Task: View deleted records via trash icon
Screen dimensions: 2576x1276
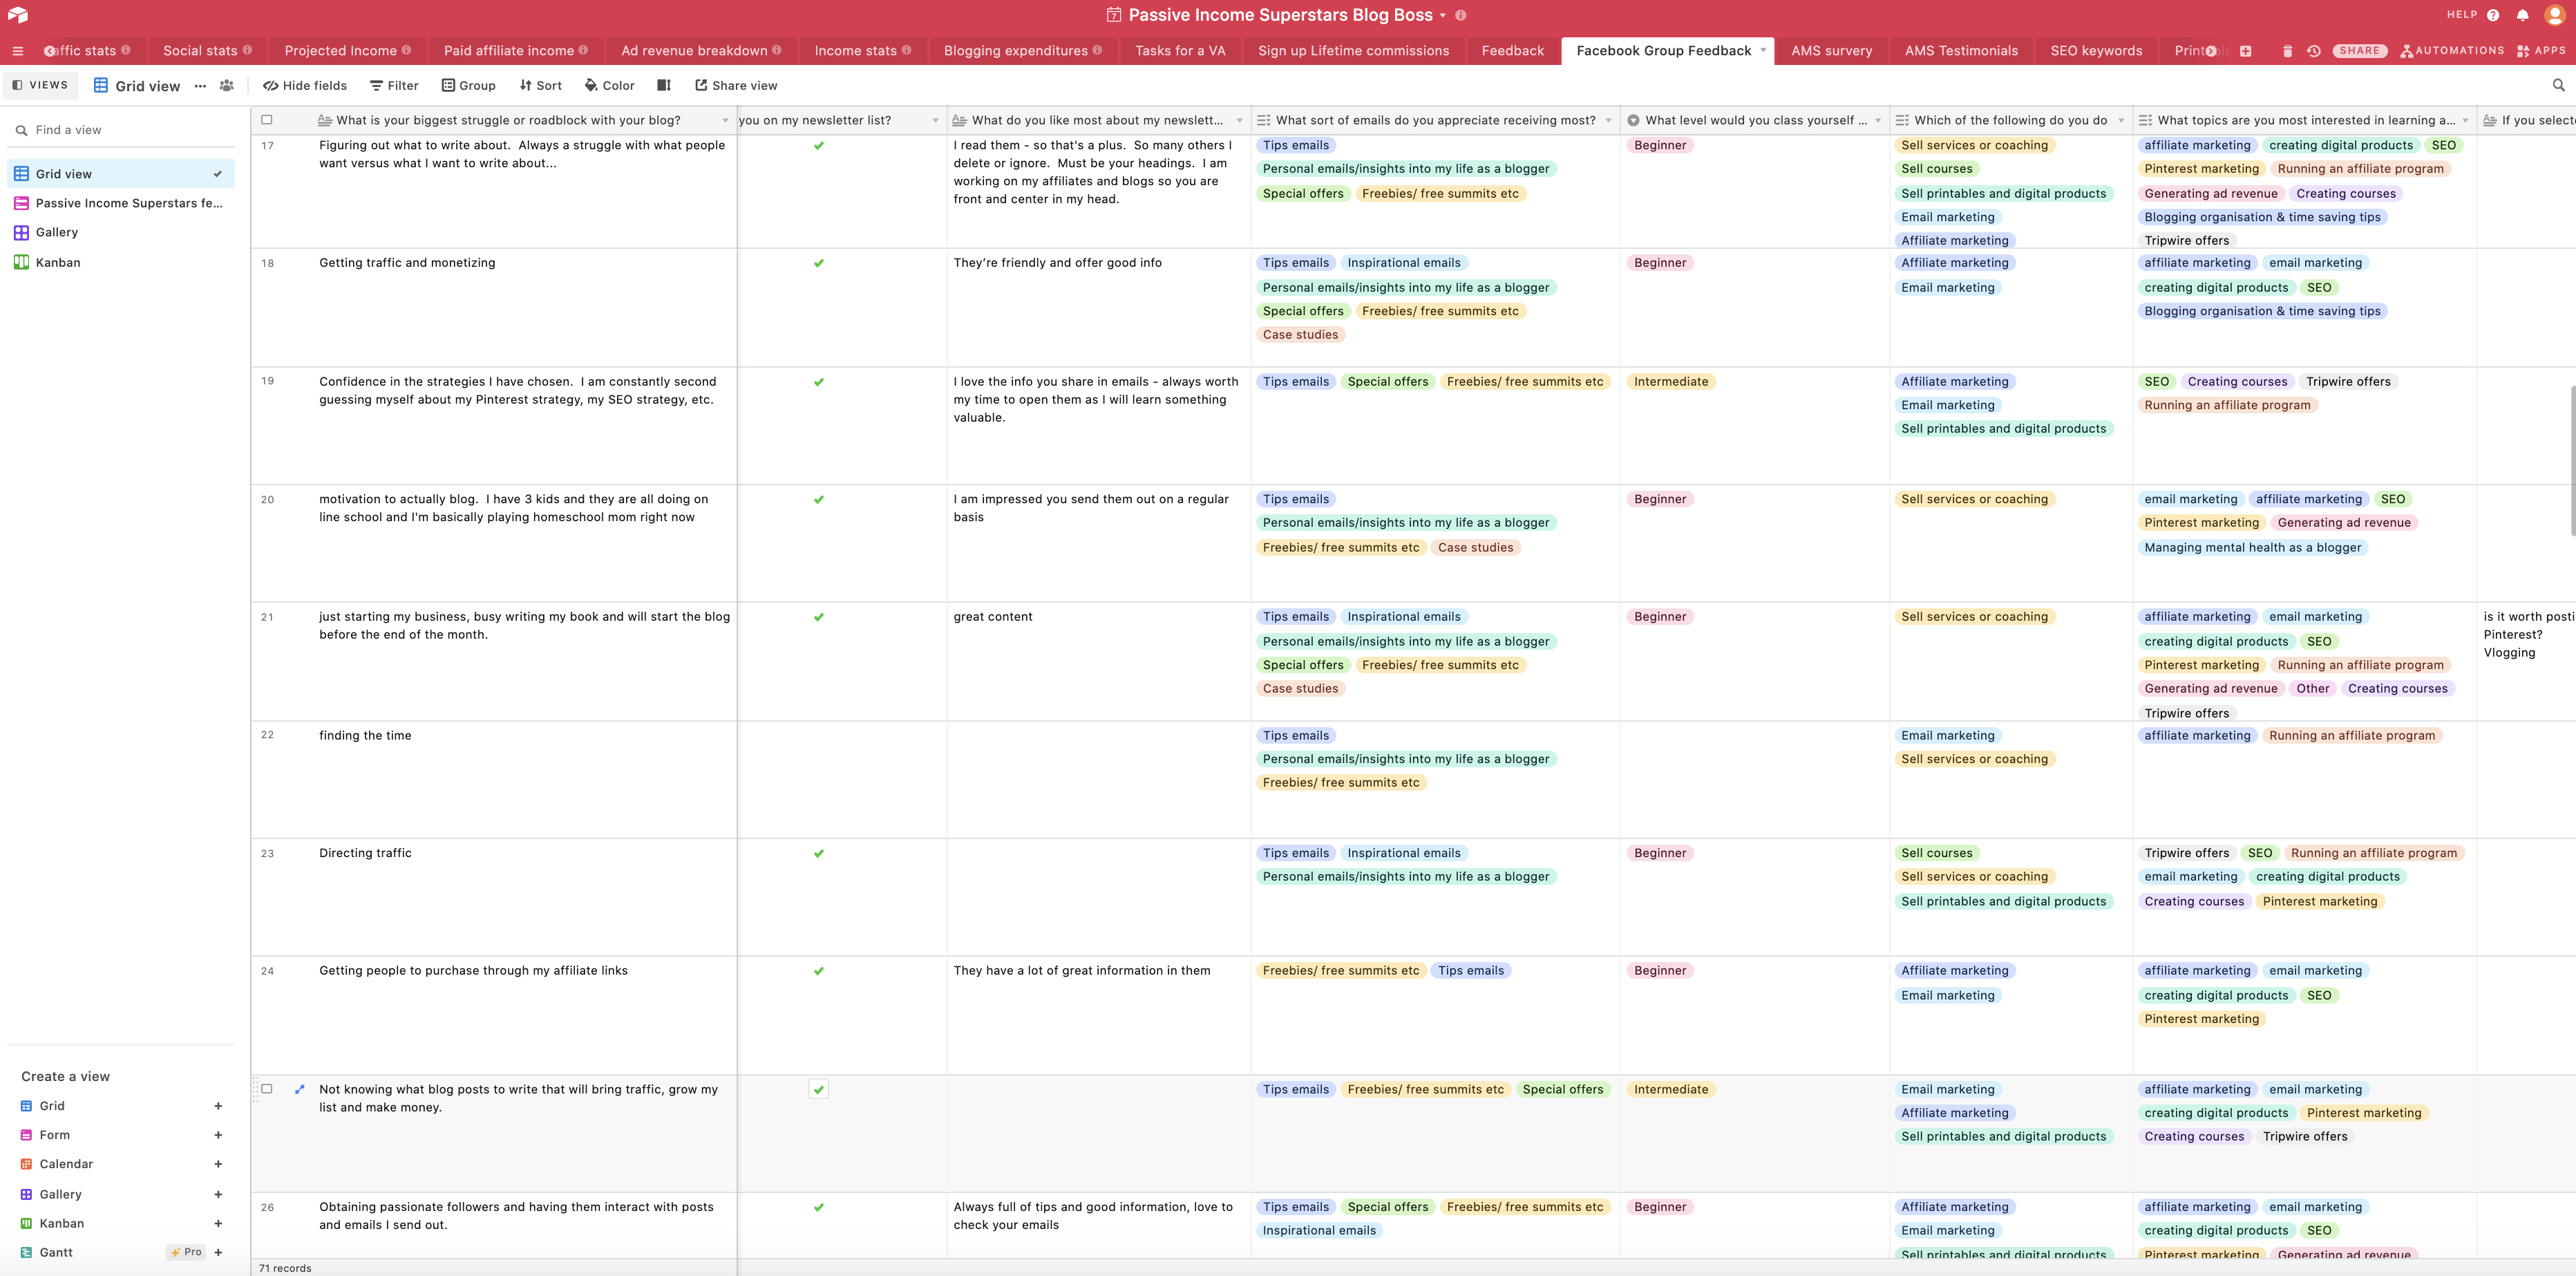Action: click(2288, 50)
